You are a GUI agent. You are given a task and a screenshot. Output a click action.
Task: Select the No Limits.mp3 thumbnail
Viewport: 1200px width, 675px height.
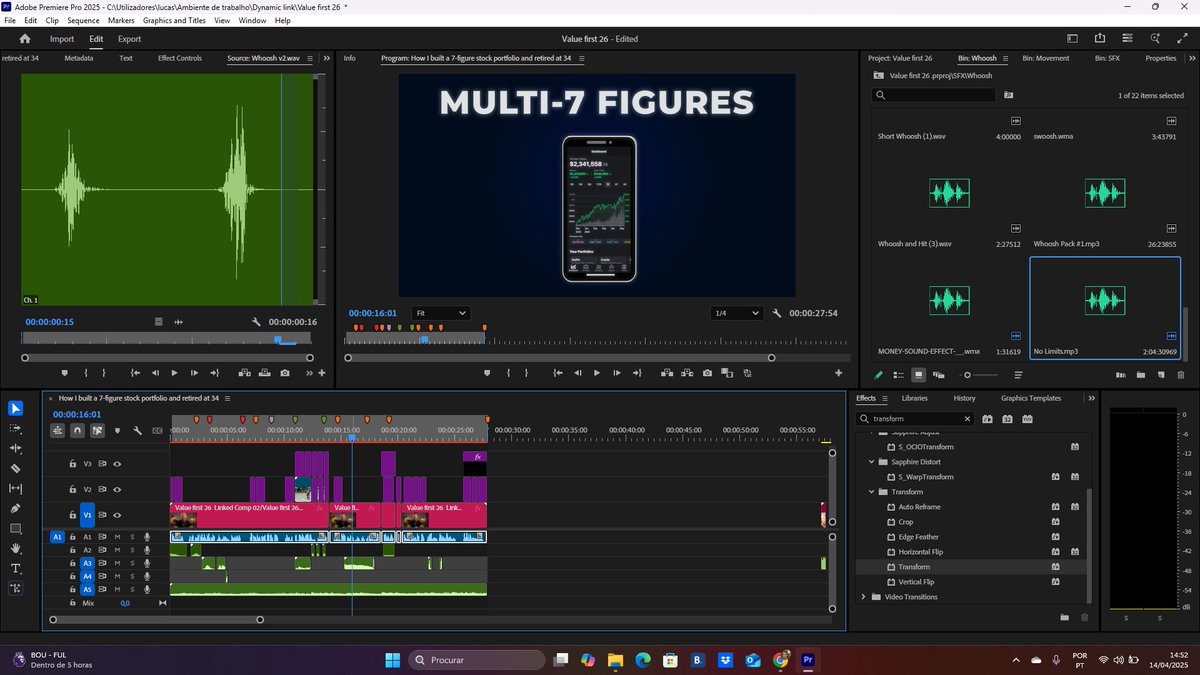1105,300
